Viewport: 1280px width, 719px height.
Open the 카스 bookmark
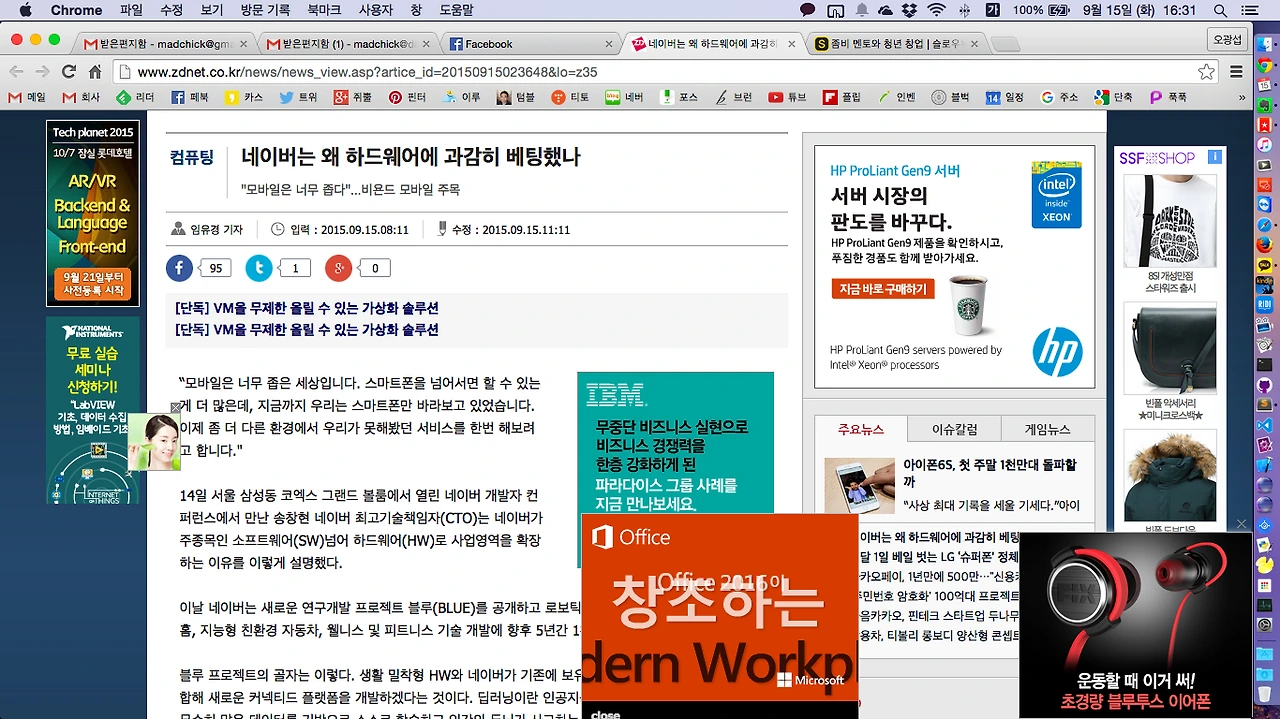[244, 97]
